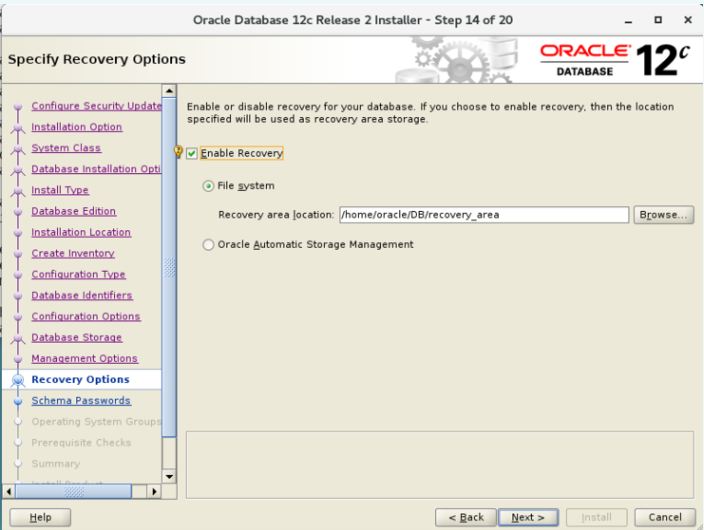
Task: Click the Recovery area location input field
Action: coord(484,215)
